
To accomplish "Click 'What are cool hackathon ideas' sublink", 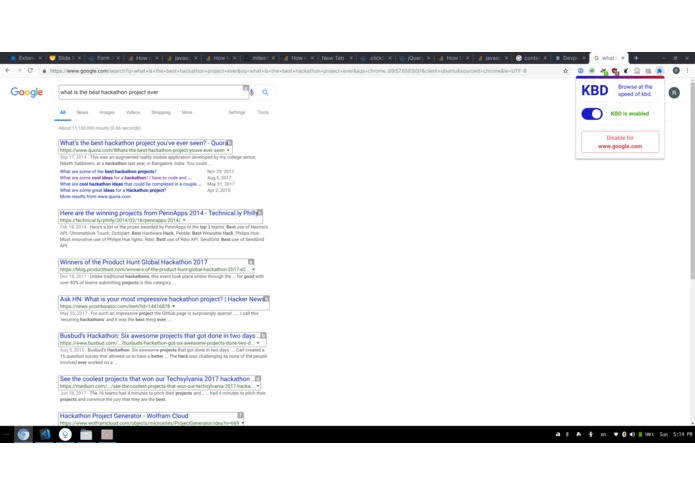I will [131, 184].
